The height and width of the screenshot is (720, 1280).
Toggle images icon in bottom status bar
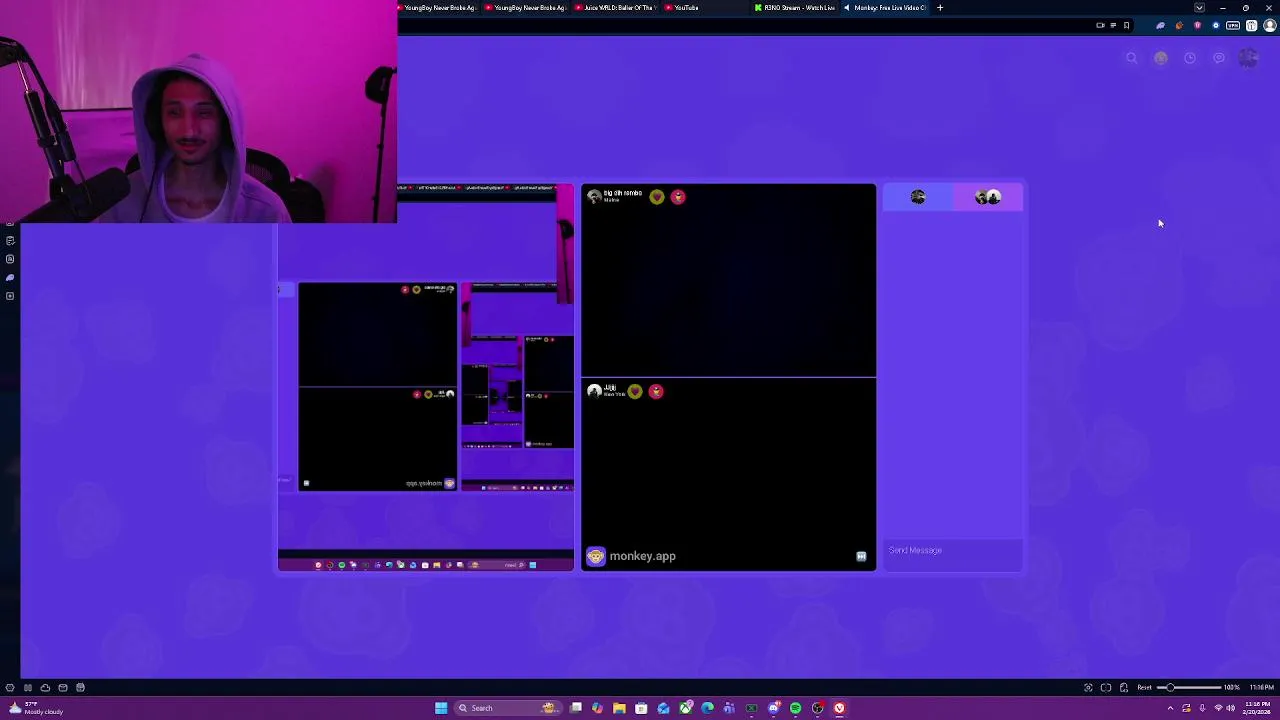click(1124, 688)
